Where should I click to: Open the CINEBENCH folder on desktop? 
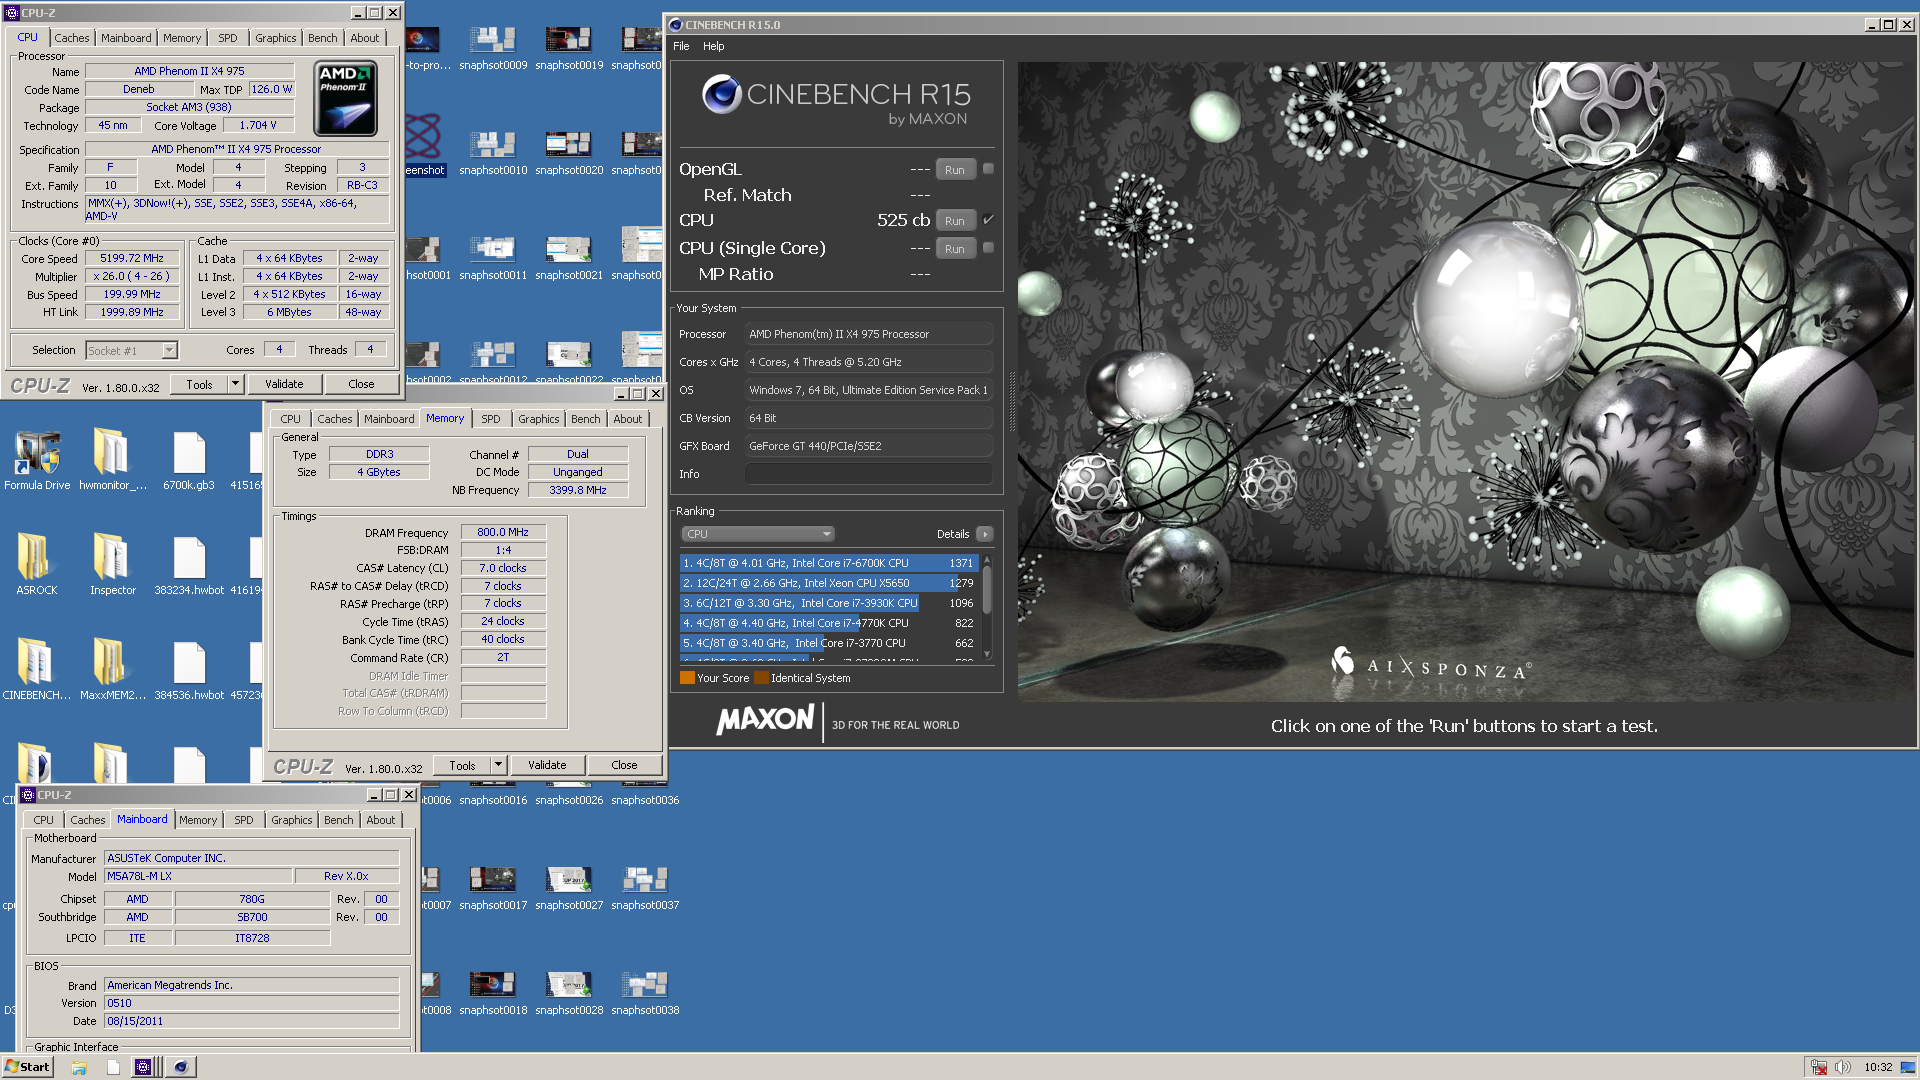click(x=37, y=670)
